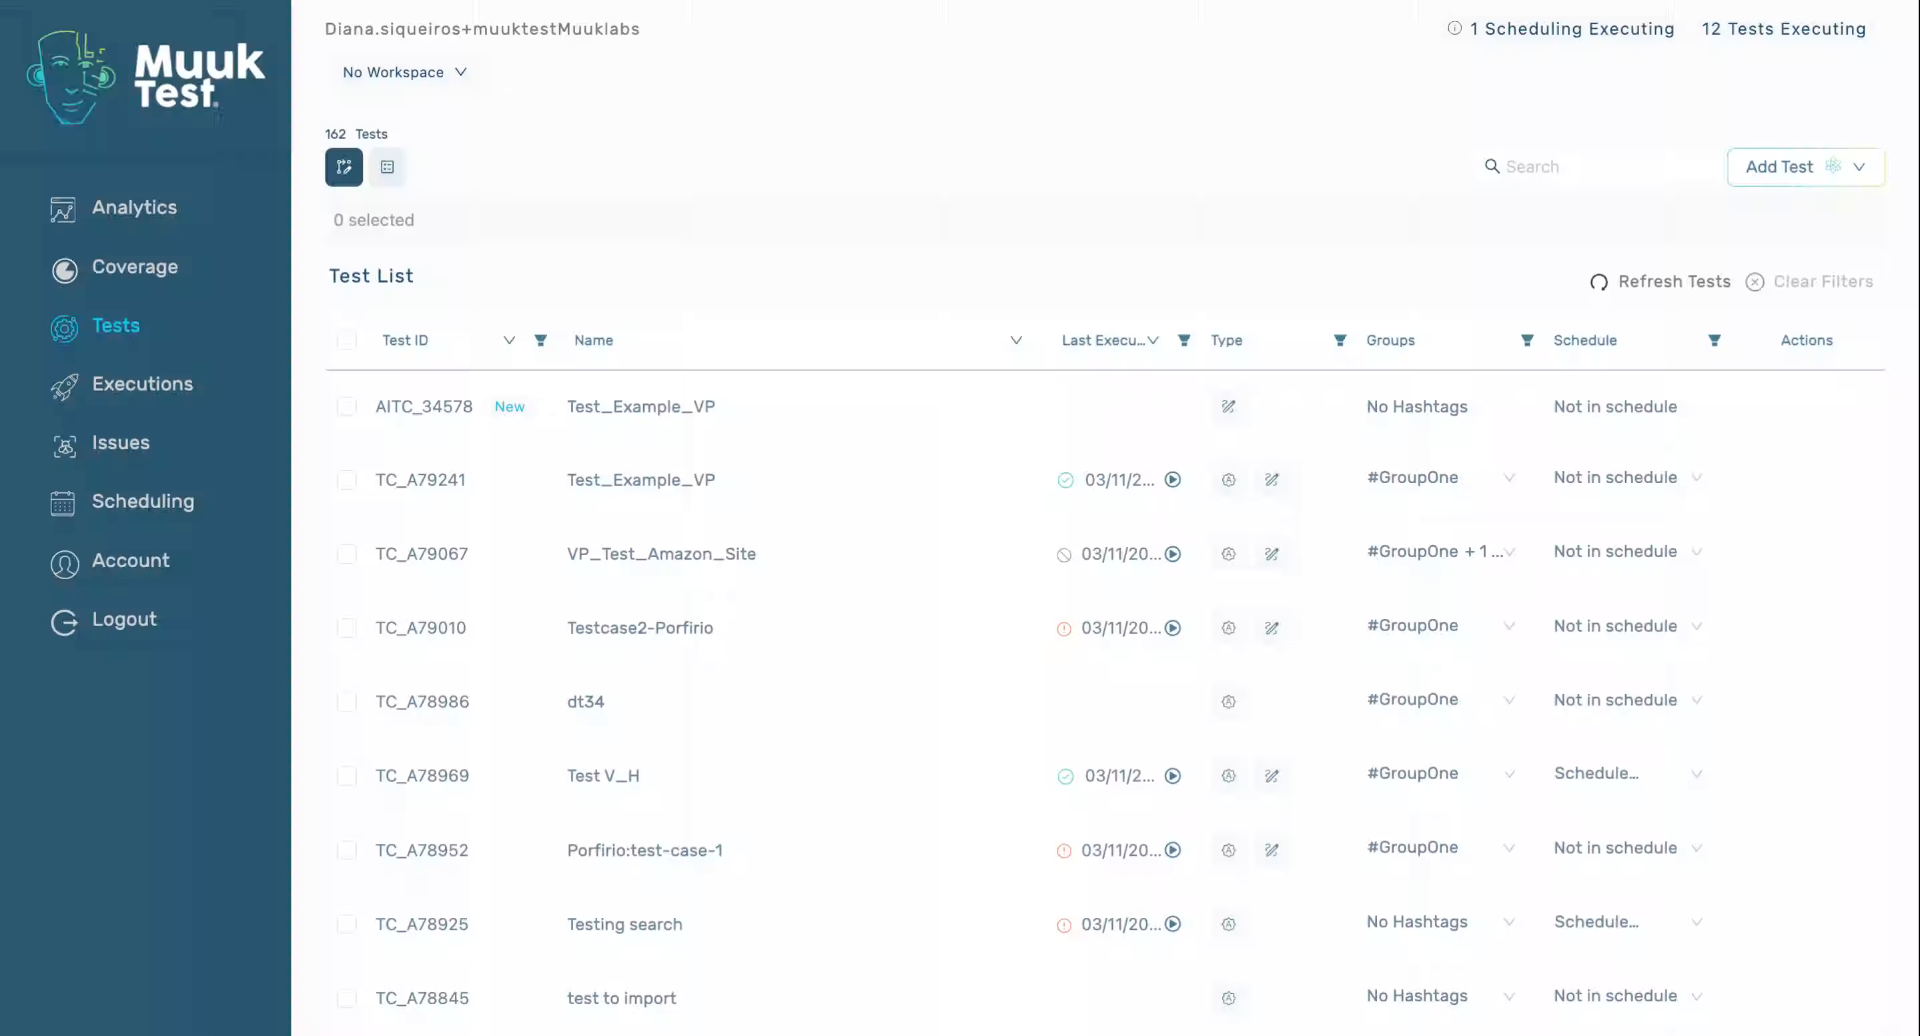Toggle the select-all checkbox in header
The image size is (1920, 1036).
347,340
